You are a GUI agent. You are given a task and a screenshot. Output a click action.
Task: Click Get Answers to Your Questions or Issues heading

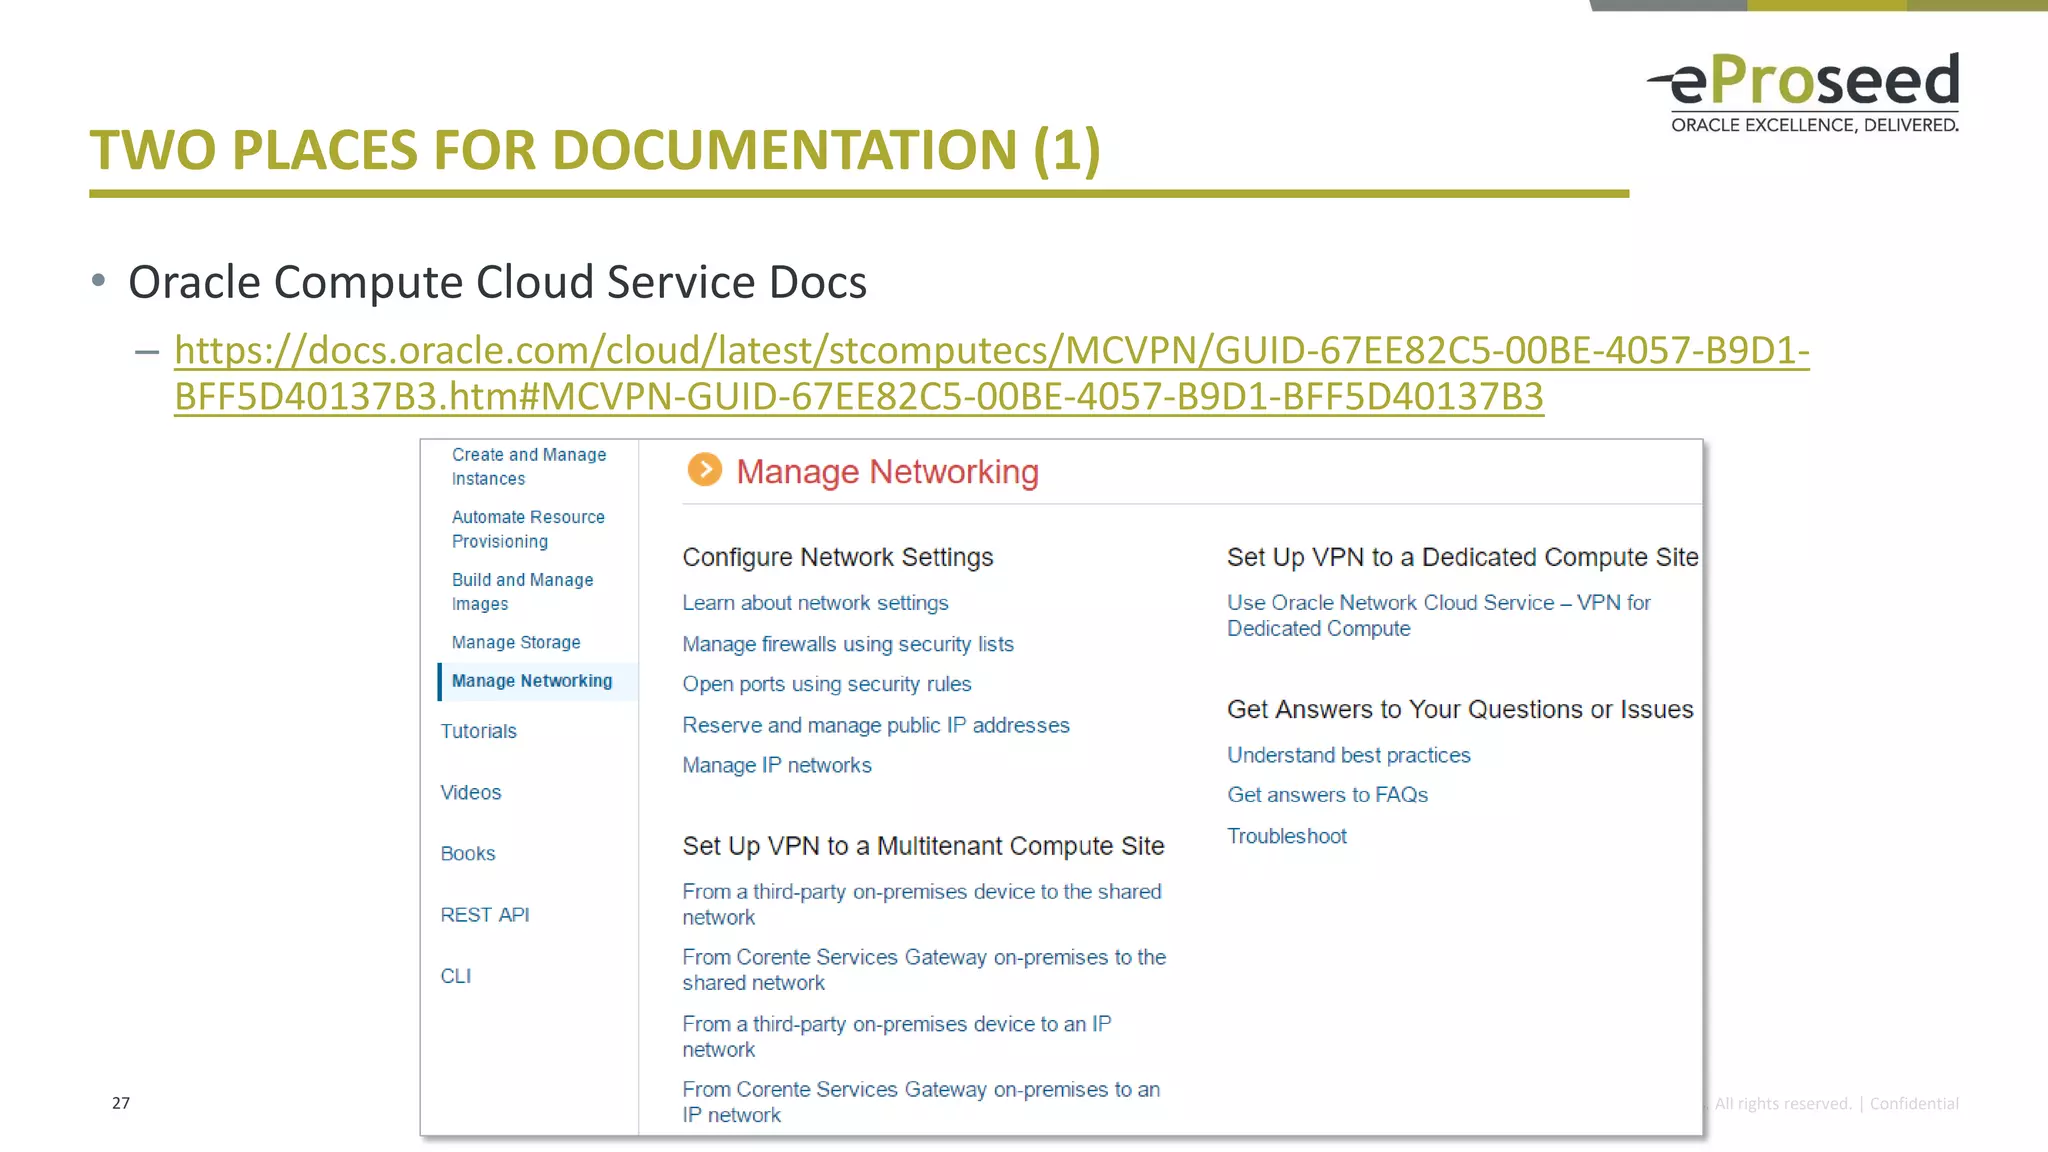(1460, 709)
